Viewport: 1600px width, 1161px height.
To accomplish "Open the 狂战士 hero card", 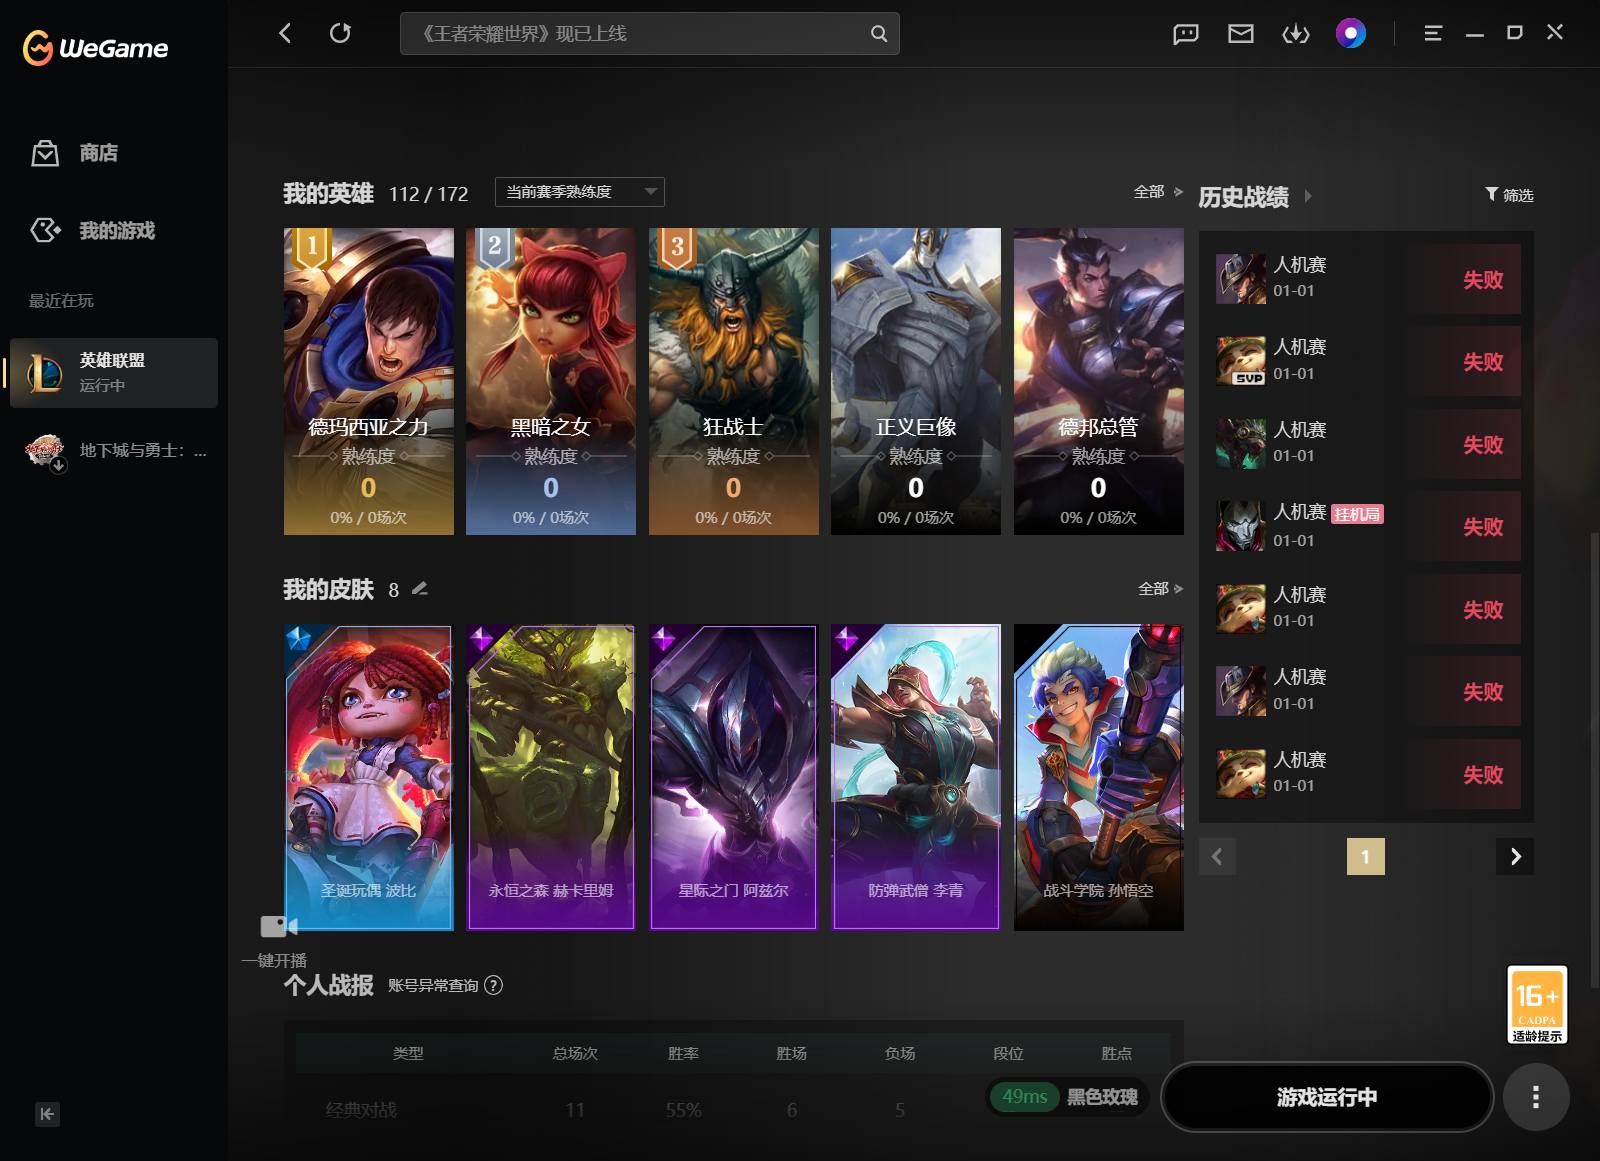I will click(x=733, y=381).
